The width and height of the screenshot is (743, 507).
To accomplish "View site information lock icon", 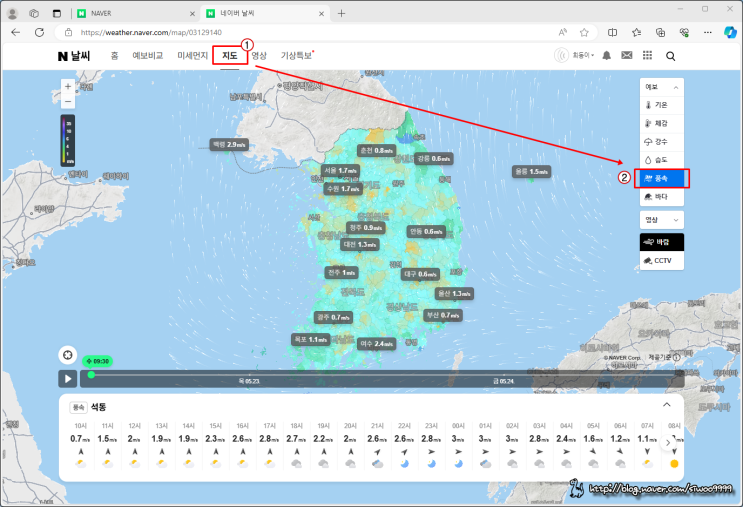I will pyautogui.click(x=69, y=32).
